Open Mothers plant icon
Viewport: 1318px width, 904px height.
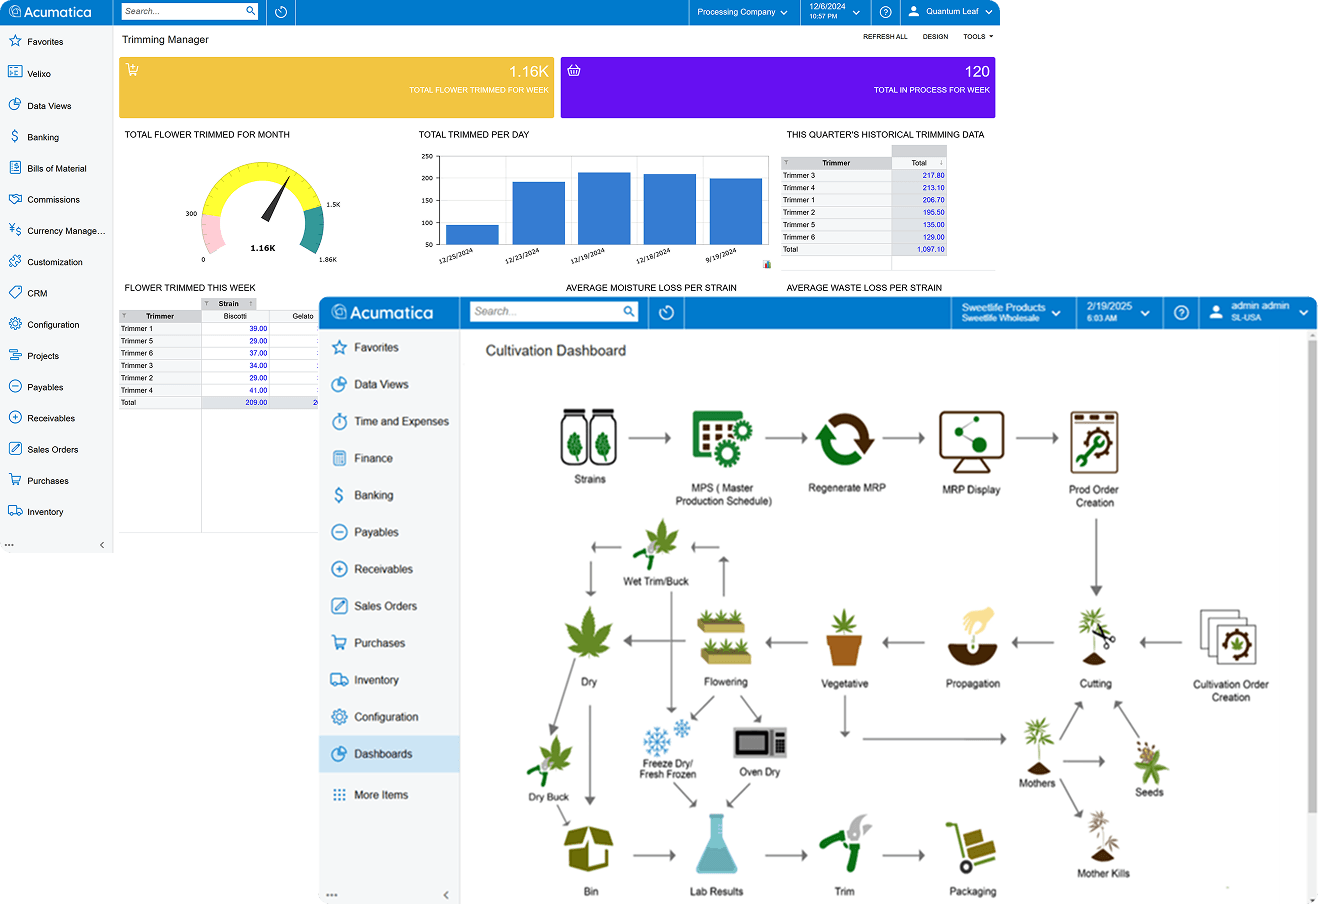pos(1037,744)
